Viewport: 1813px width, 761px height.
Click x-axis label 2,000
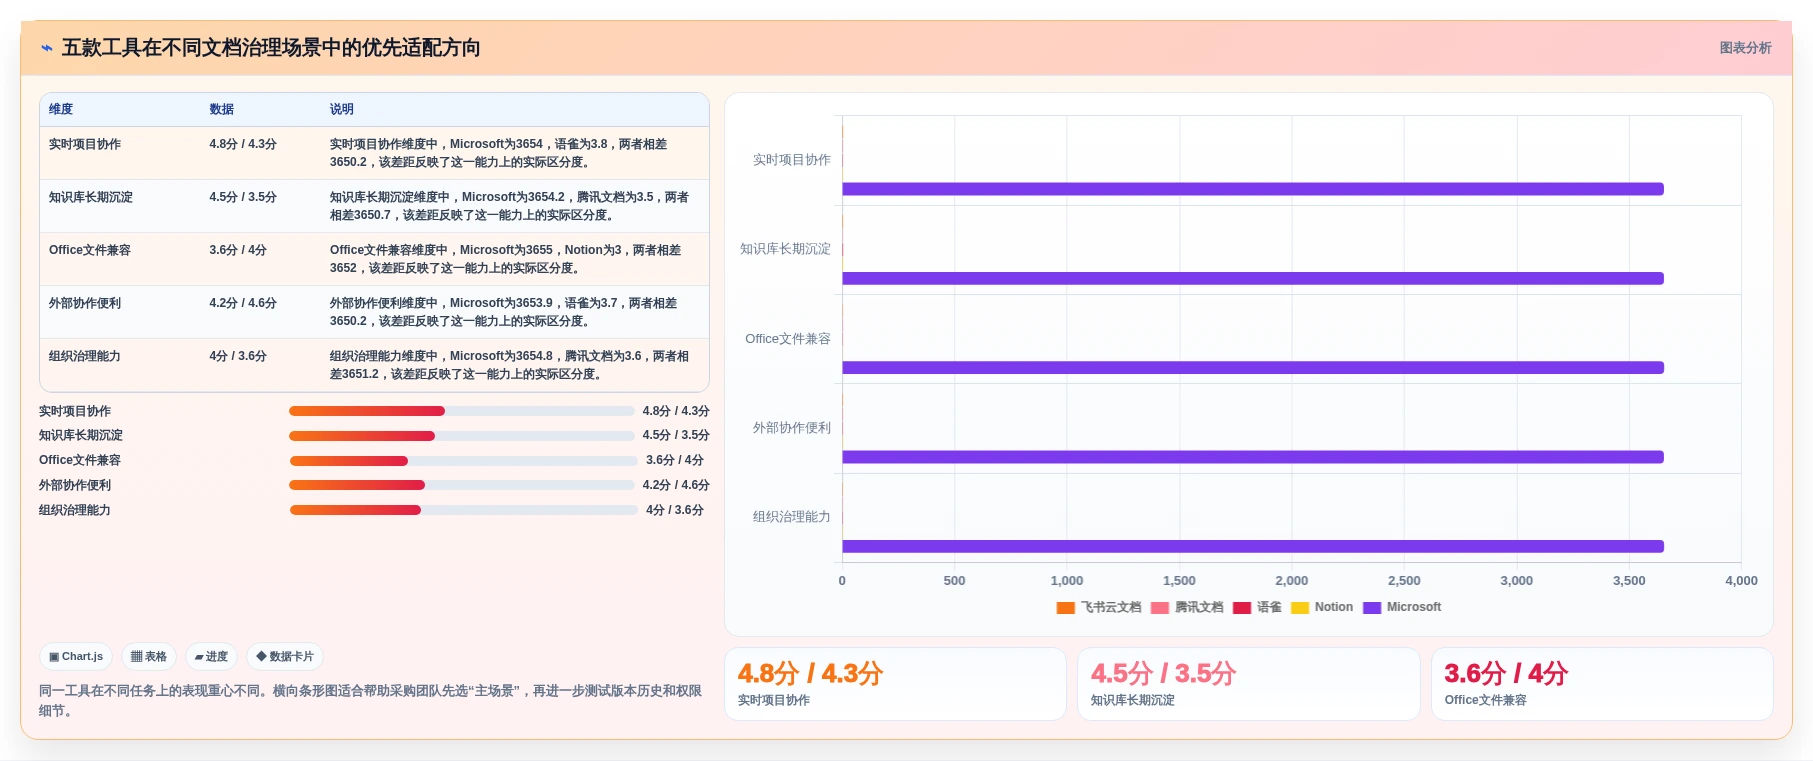pos(1291,581)
